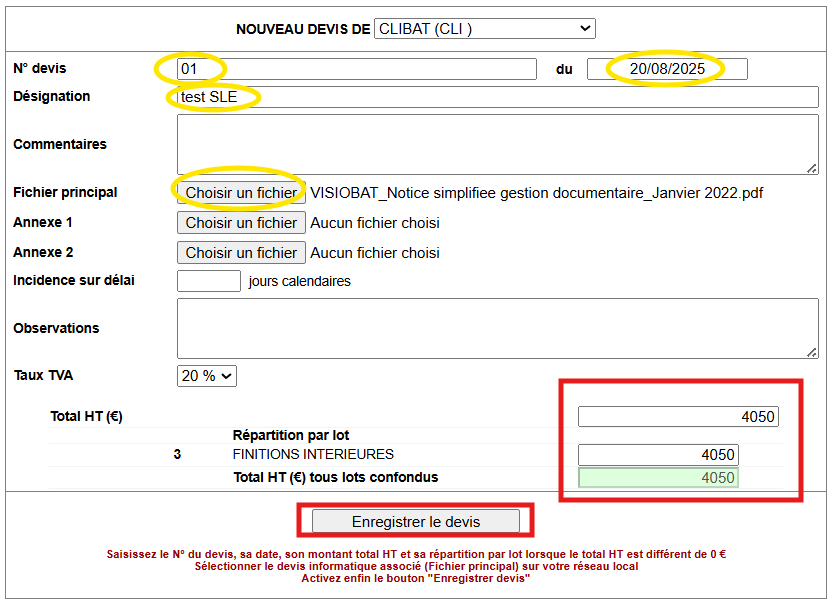Viewport: 835px width, 605px height.
Task: Click the Incidence sur délai days field
Action: click(x=209, y=281)
